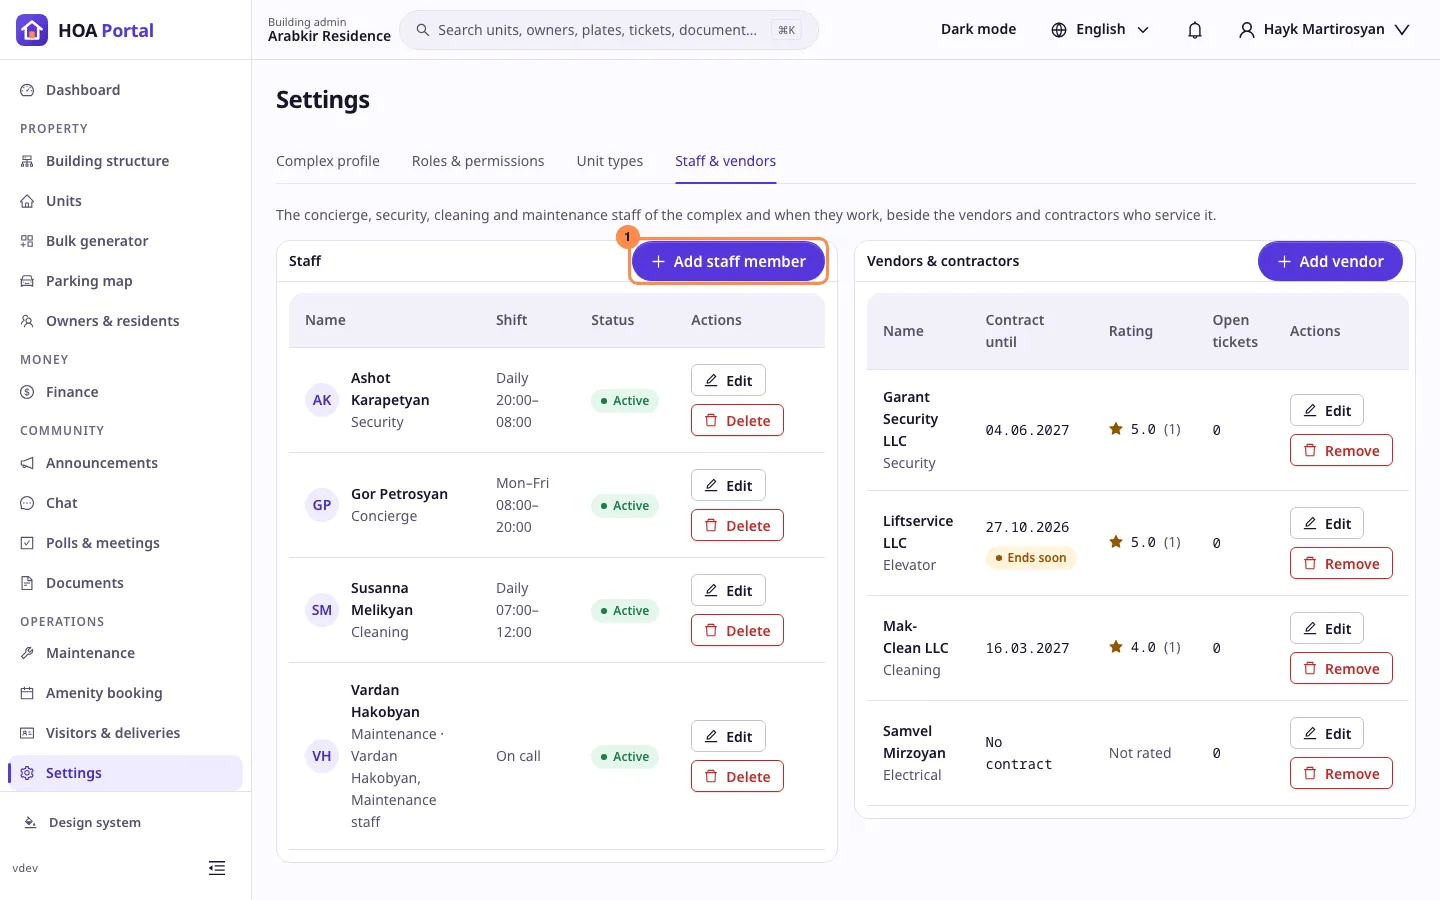This screenshot has width=1440, height=900.
Task: Open Bulk generator from sidebar
Action: [x=125, y=241]
